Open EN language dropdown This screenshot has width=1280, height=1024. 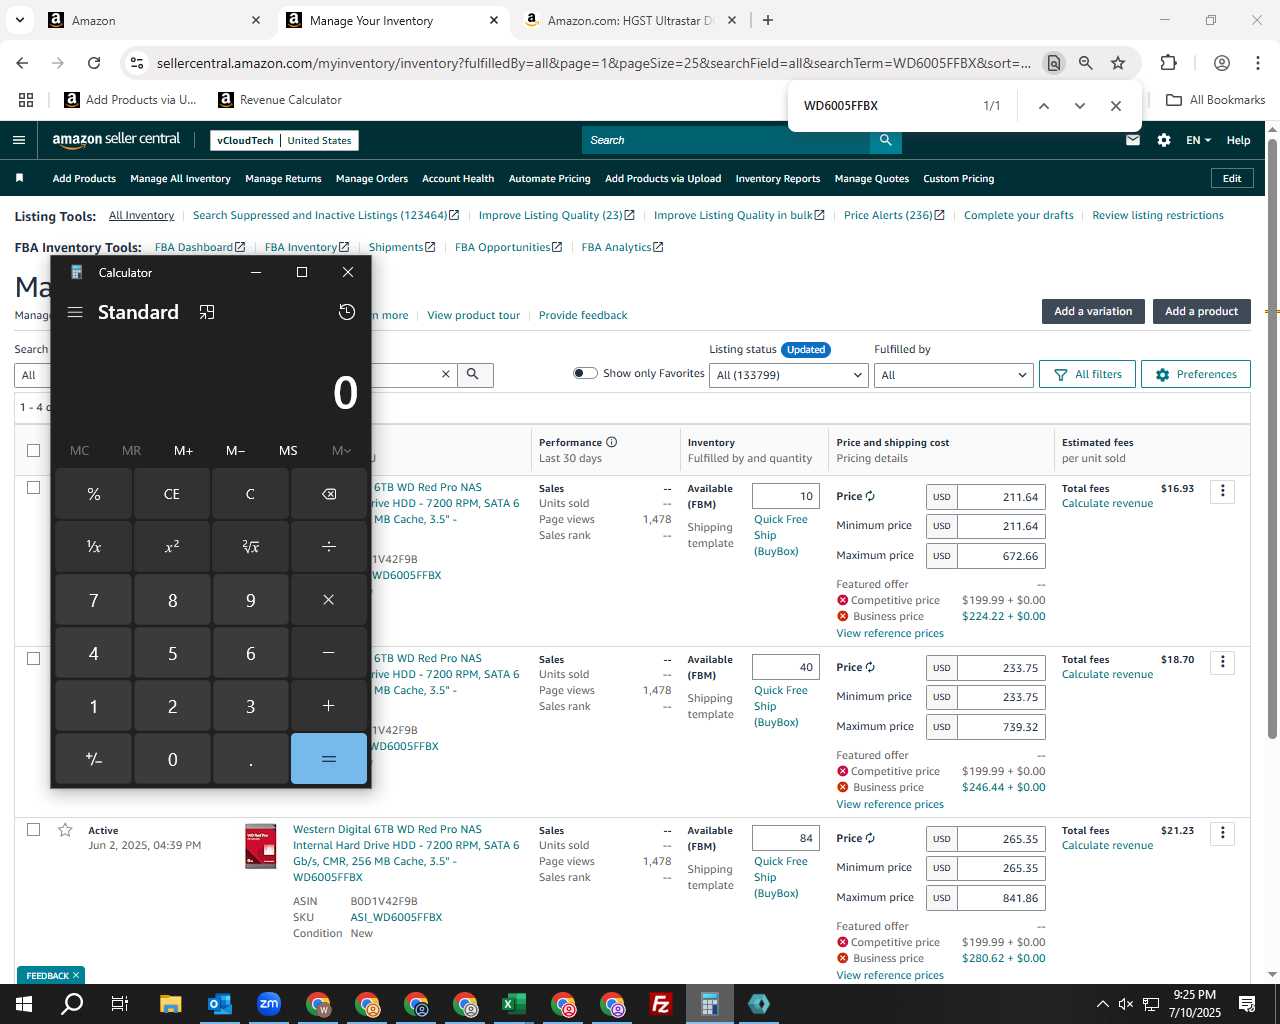[1198, 140]
